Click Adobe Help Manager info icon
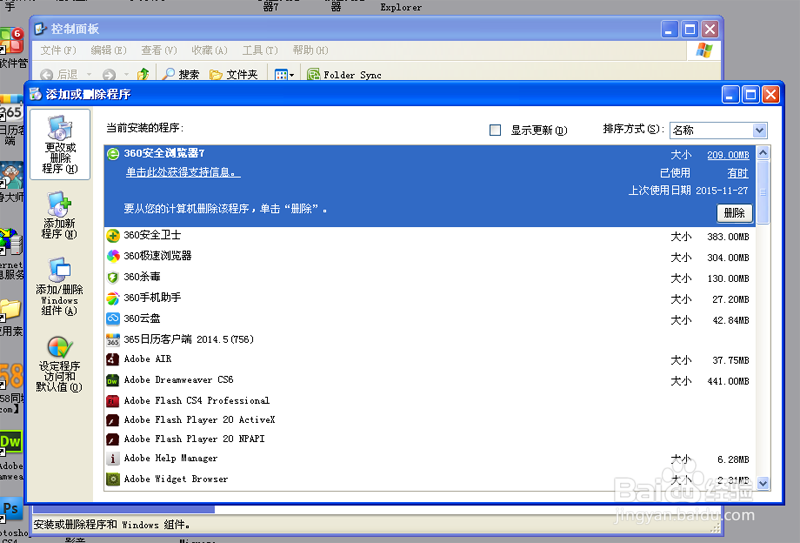Screen dimensions: 800x543 113,458
